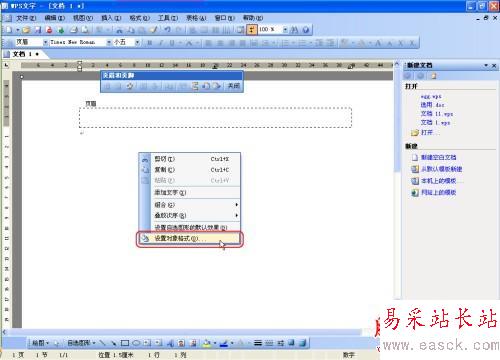The height and width of the screenshot is (360, 500).
Task: Click the Print Preview toolbar icon
Action: [85, 30]
